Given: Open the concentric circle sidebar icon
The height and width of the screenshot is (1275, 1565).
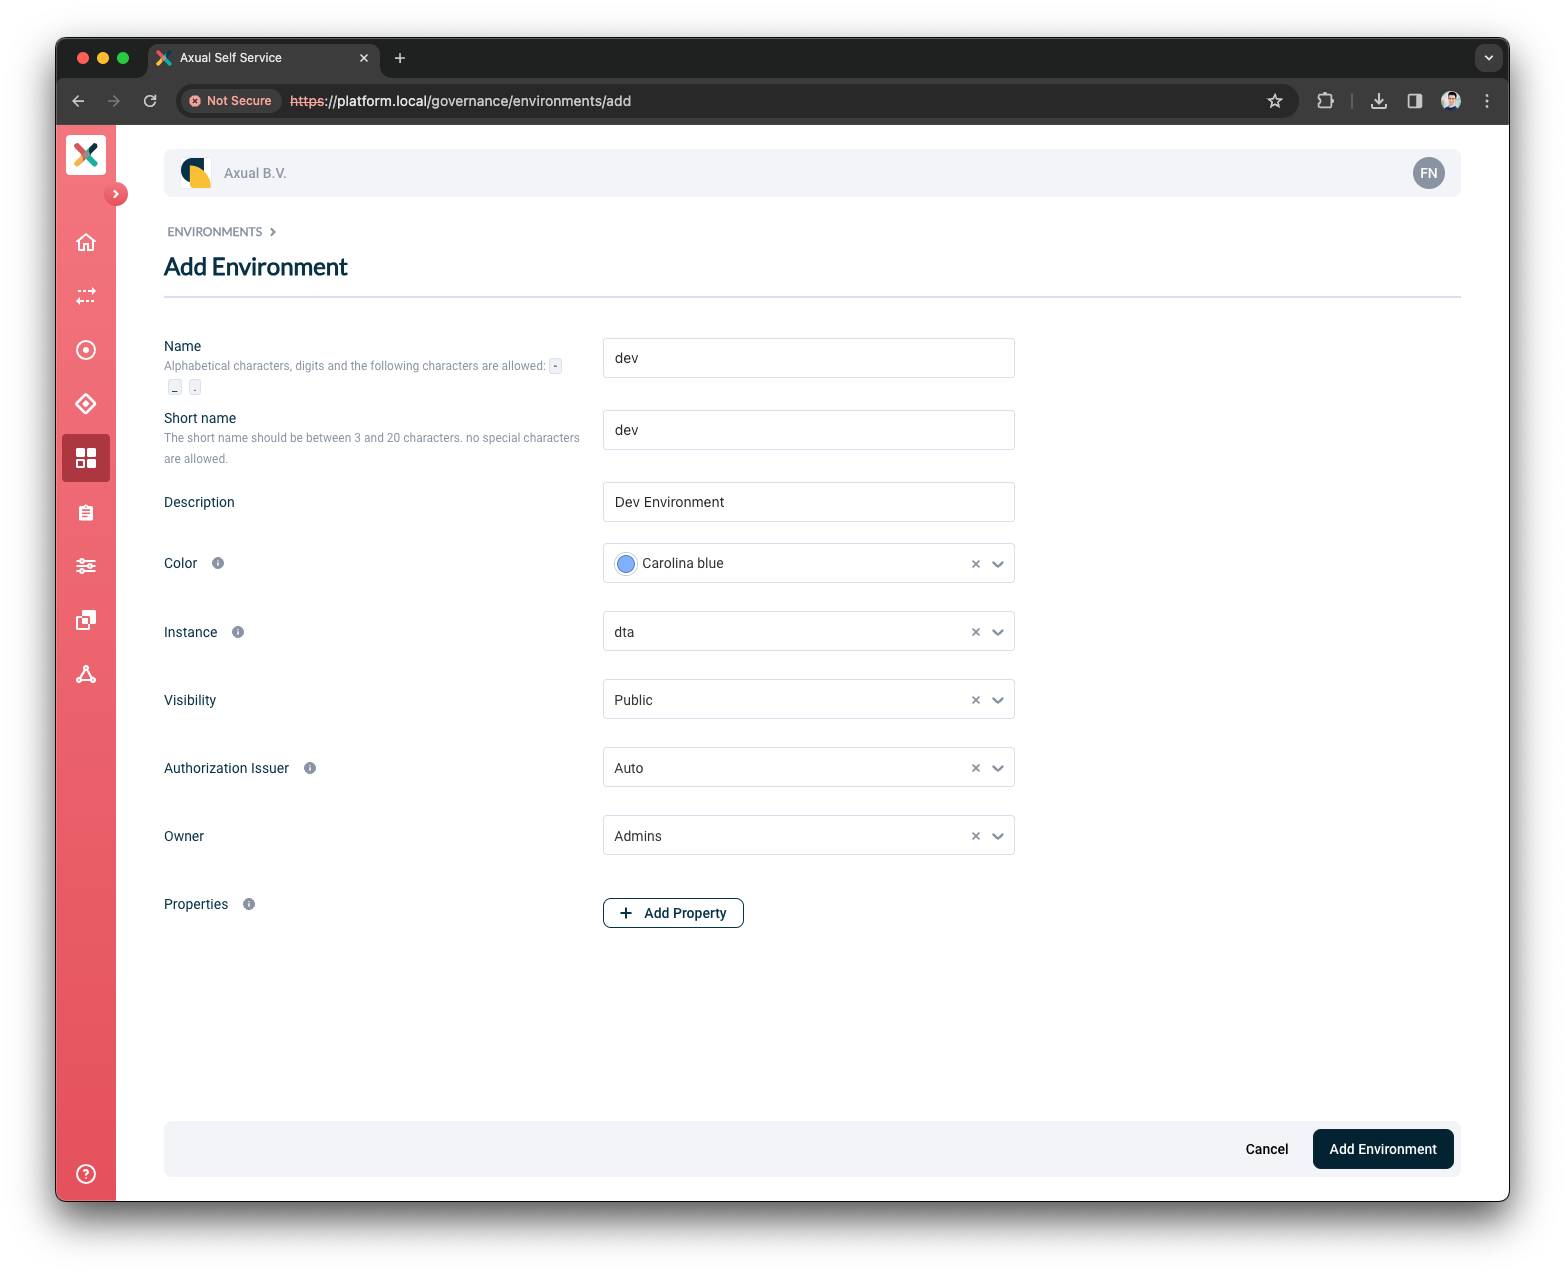Looking at the screenshot, I should (86, 350).
